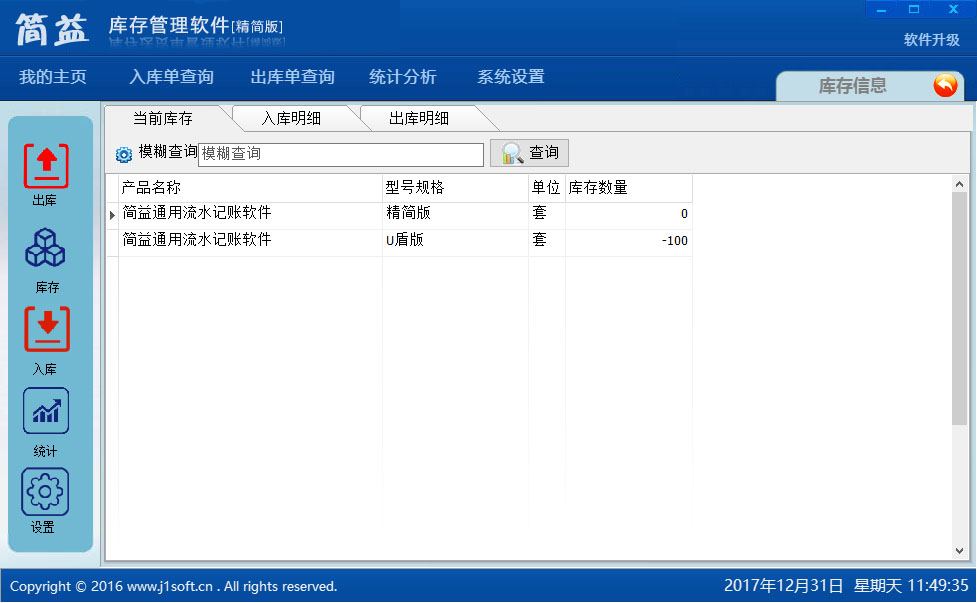Image resolution: width=977 pixels, height=603 pixels.
Task: Focus the 模糊查询 search input field
Action: [340, 154]
